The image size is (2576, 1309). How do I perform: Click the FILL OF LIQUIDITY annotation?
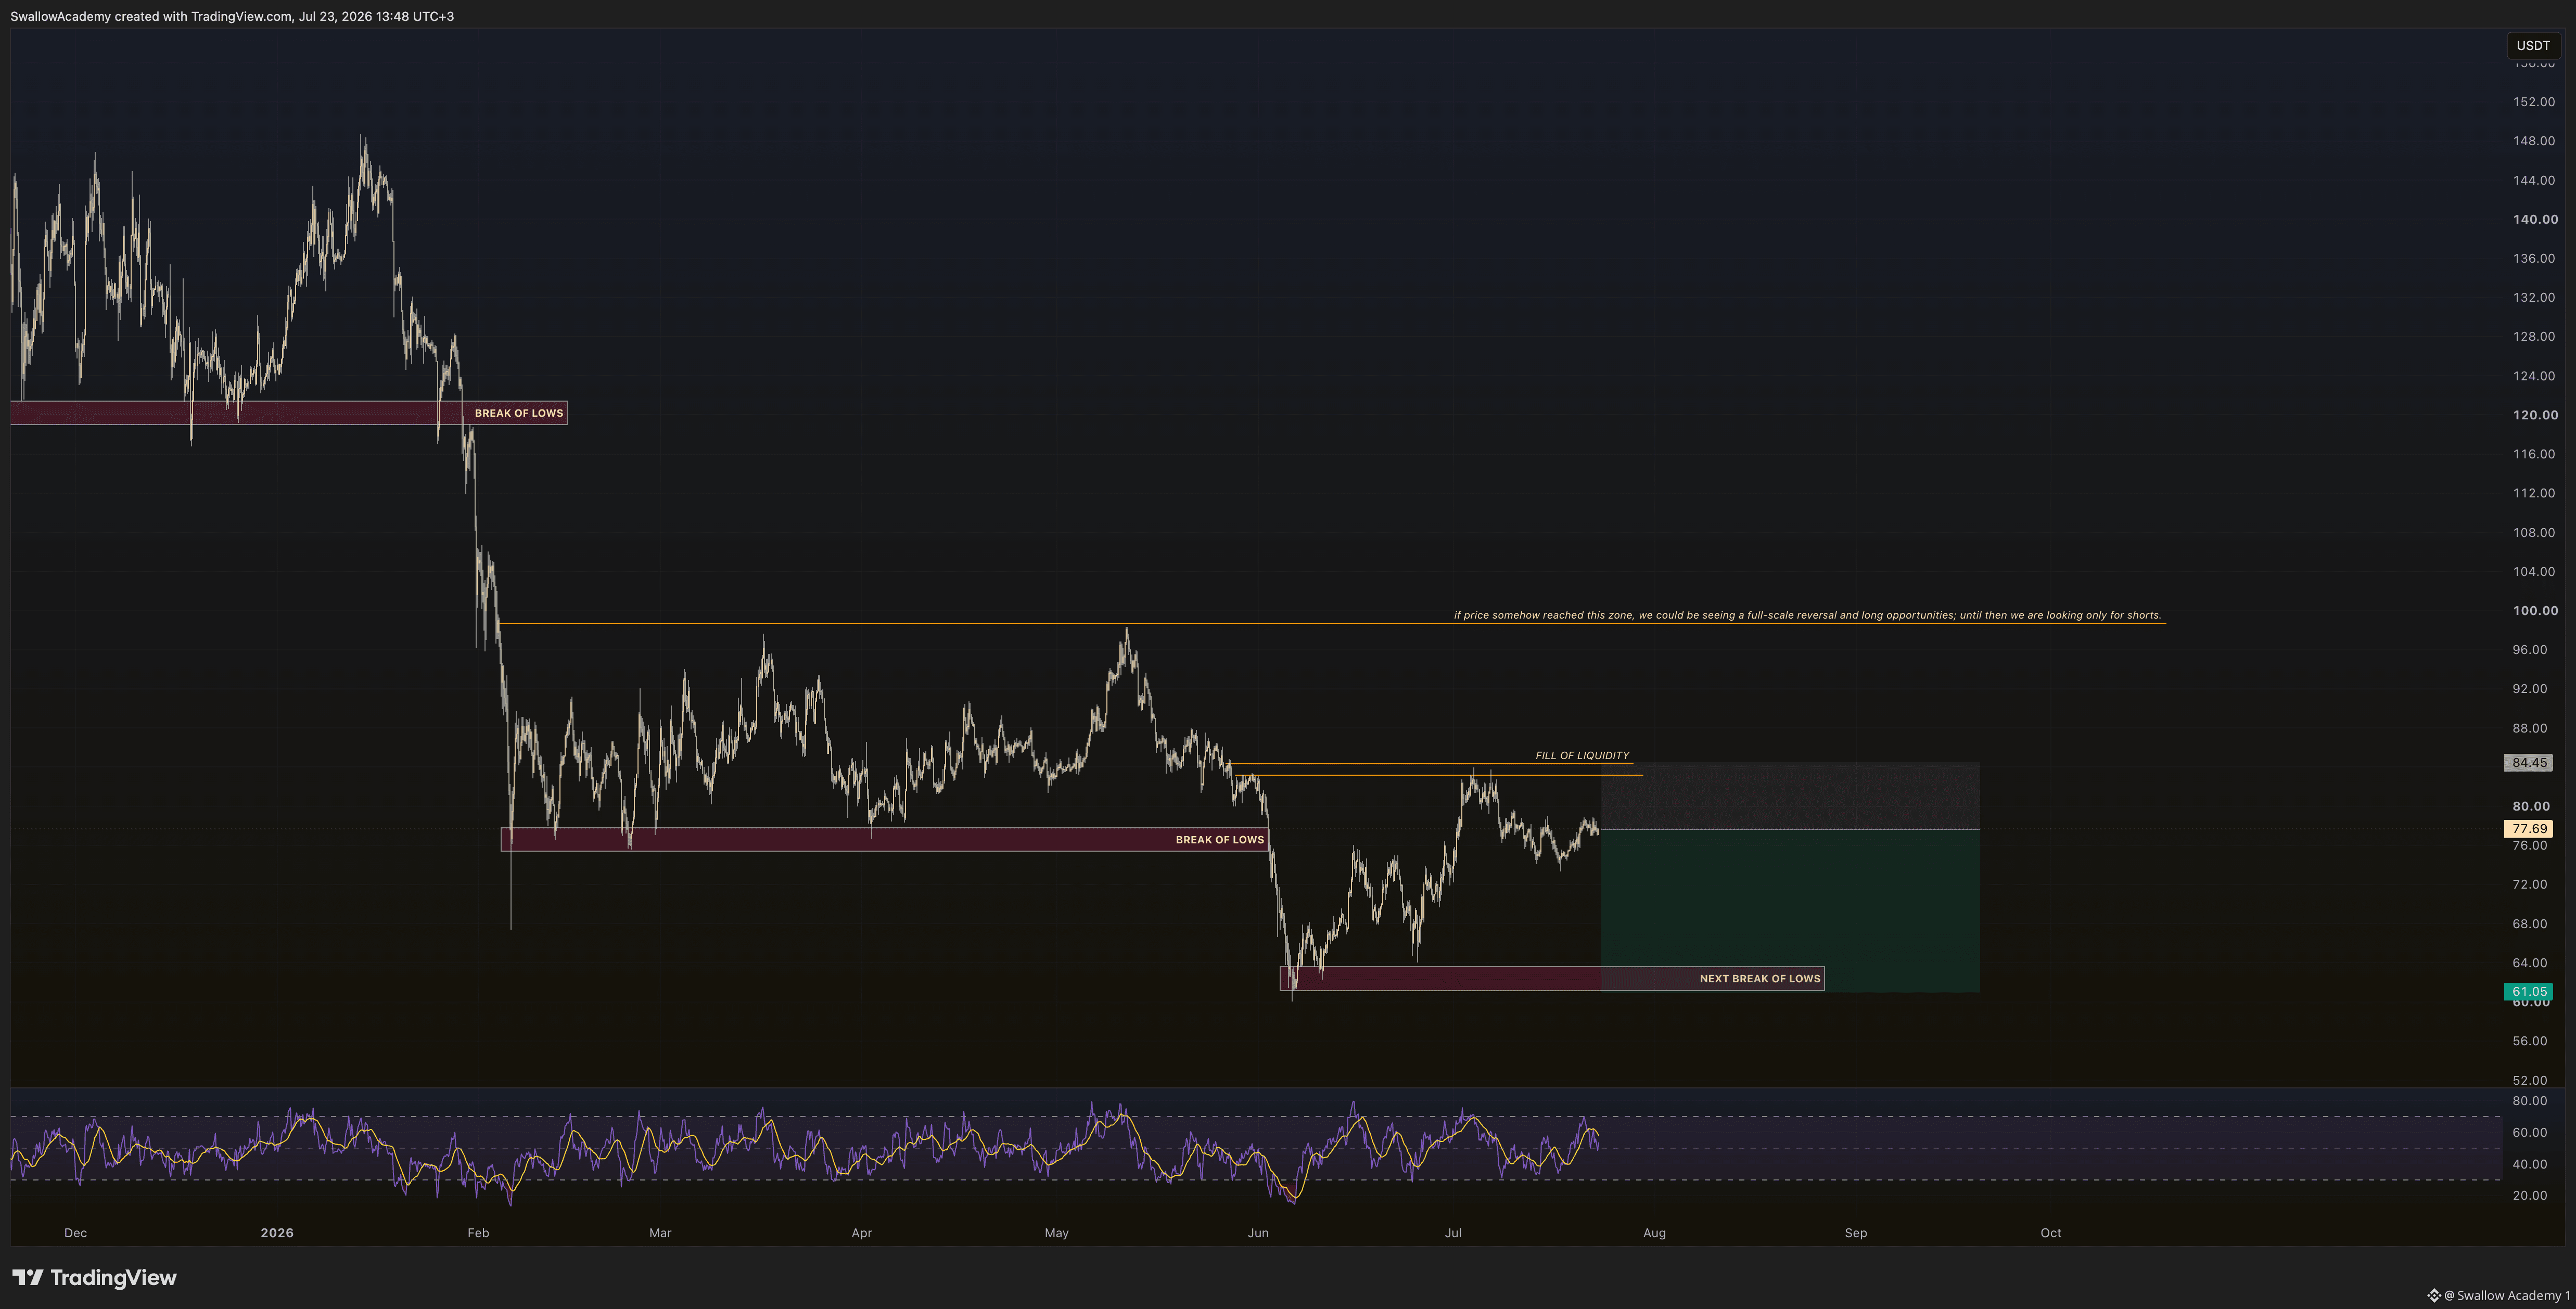pos(1582,756)
